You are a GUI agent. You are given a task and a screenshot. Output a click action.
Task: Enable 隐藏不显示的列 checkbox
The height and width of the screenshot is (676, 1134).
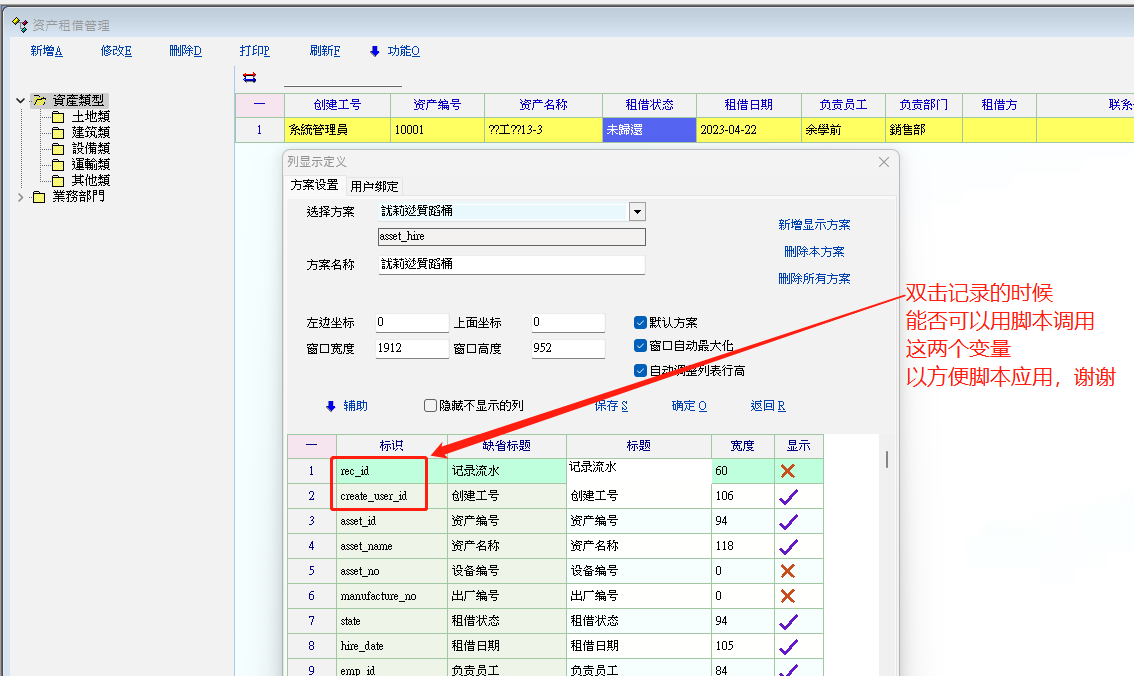click(x=431, y=406)
